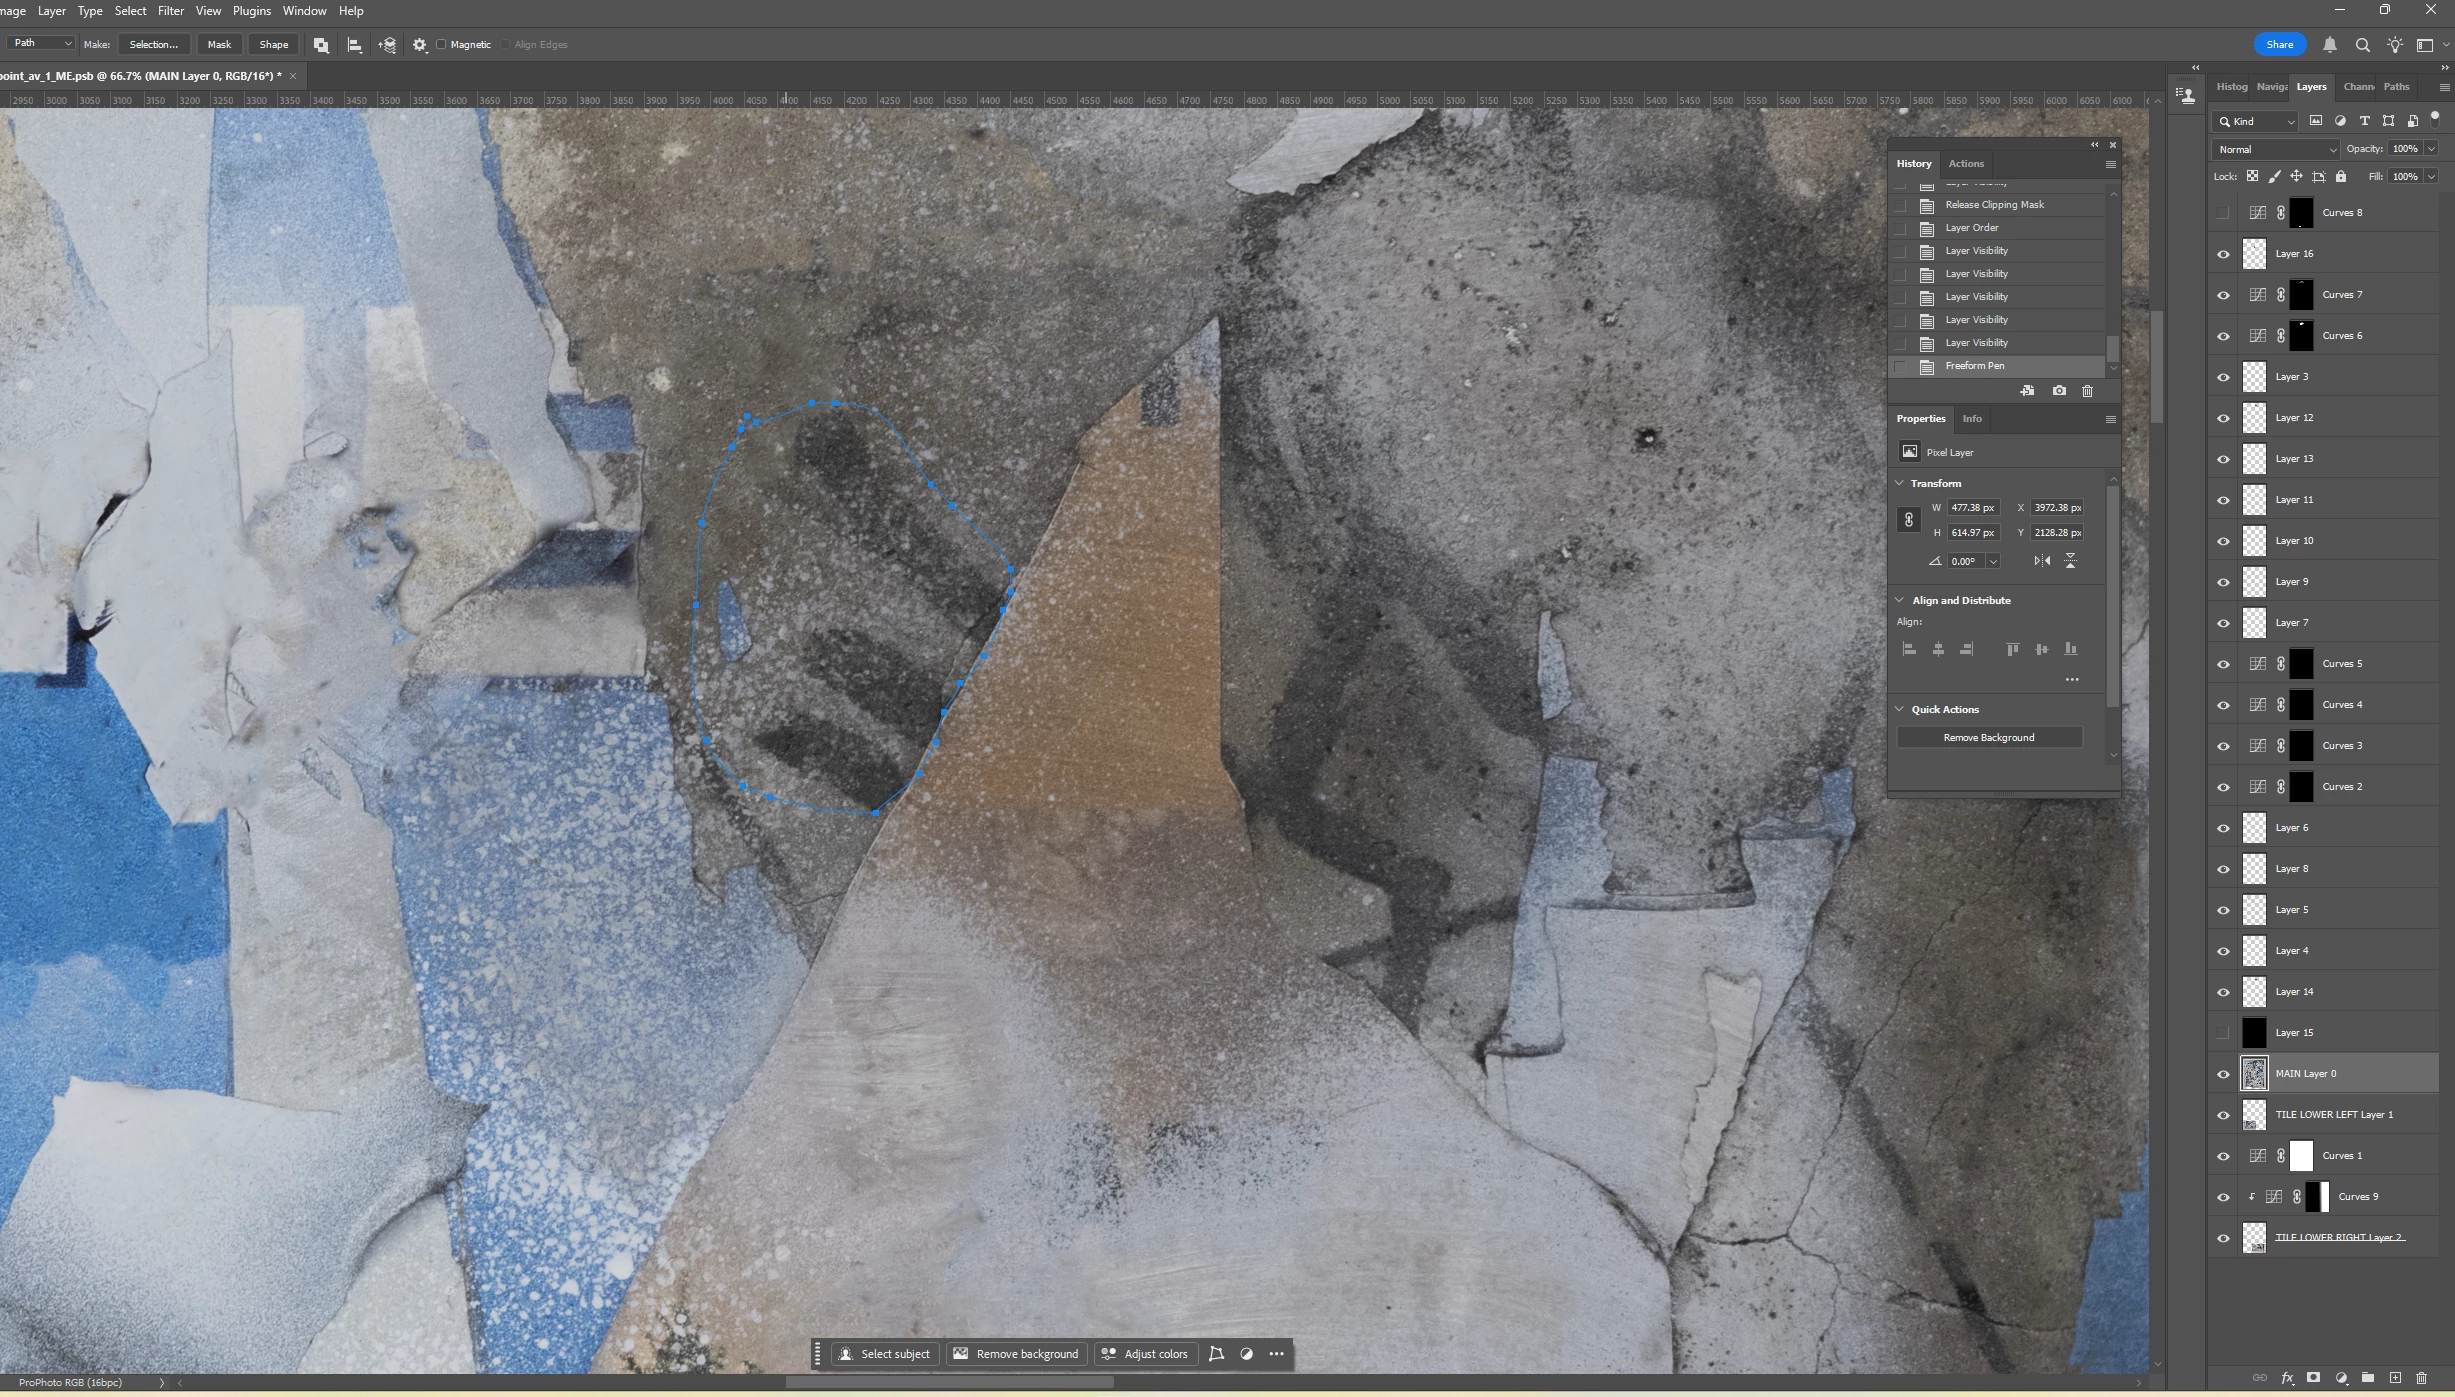Open path alignment options icon

[354, 45]
